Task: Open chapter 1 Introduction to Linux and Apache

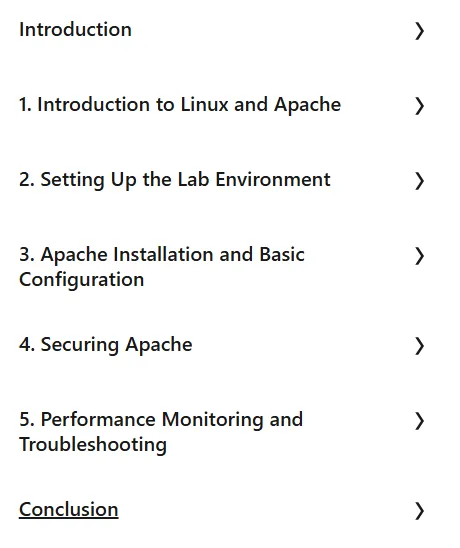Action: click(x=180, y=104)
